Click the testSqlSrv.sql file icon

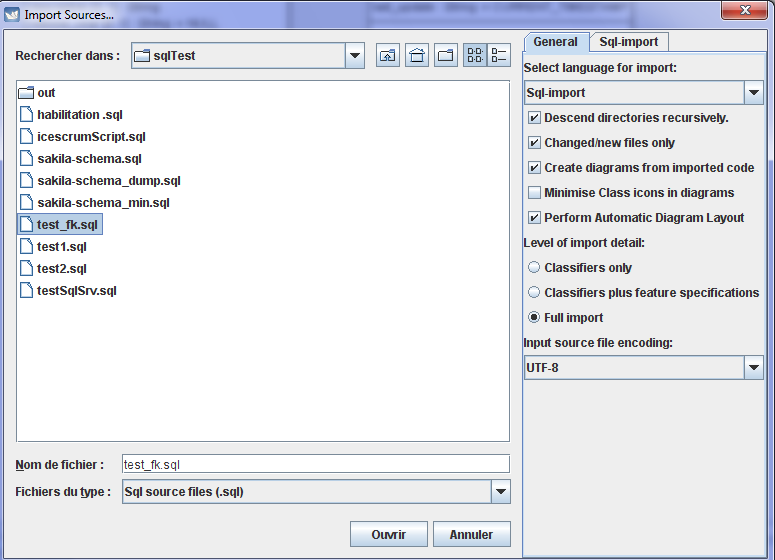click(26, 291)
